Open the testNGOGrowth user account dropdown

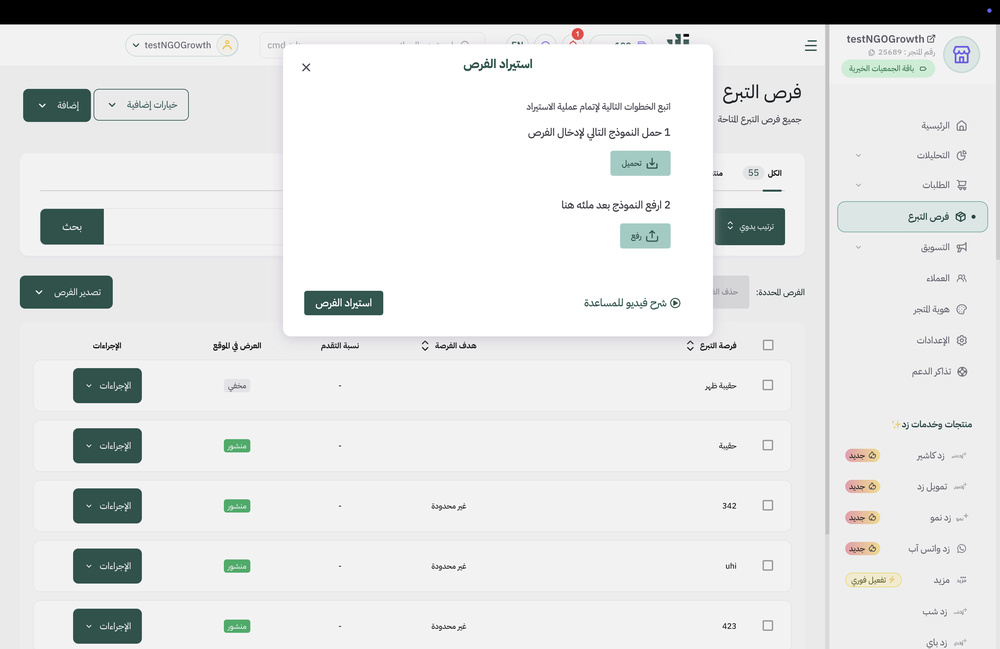tap(182, 45)
